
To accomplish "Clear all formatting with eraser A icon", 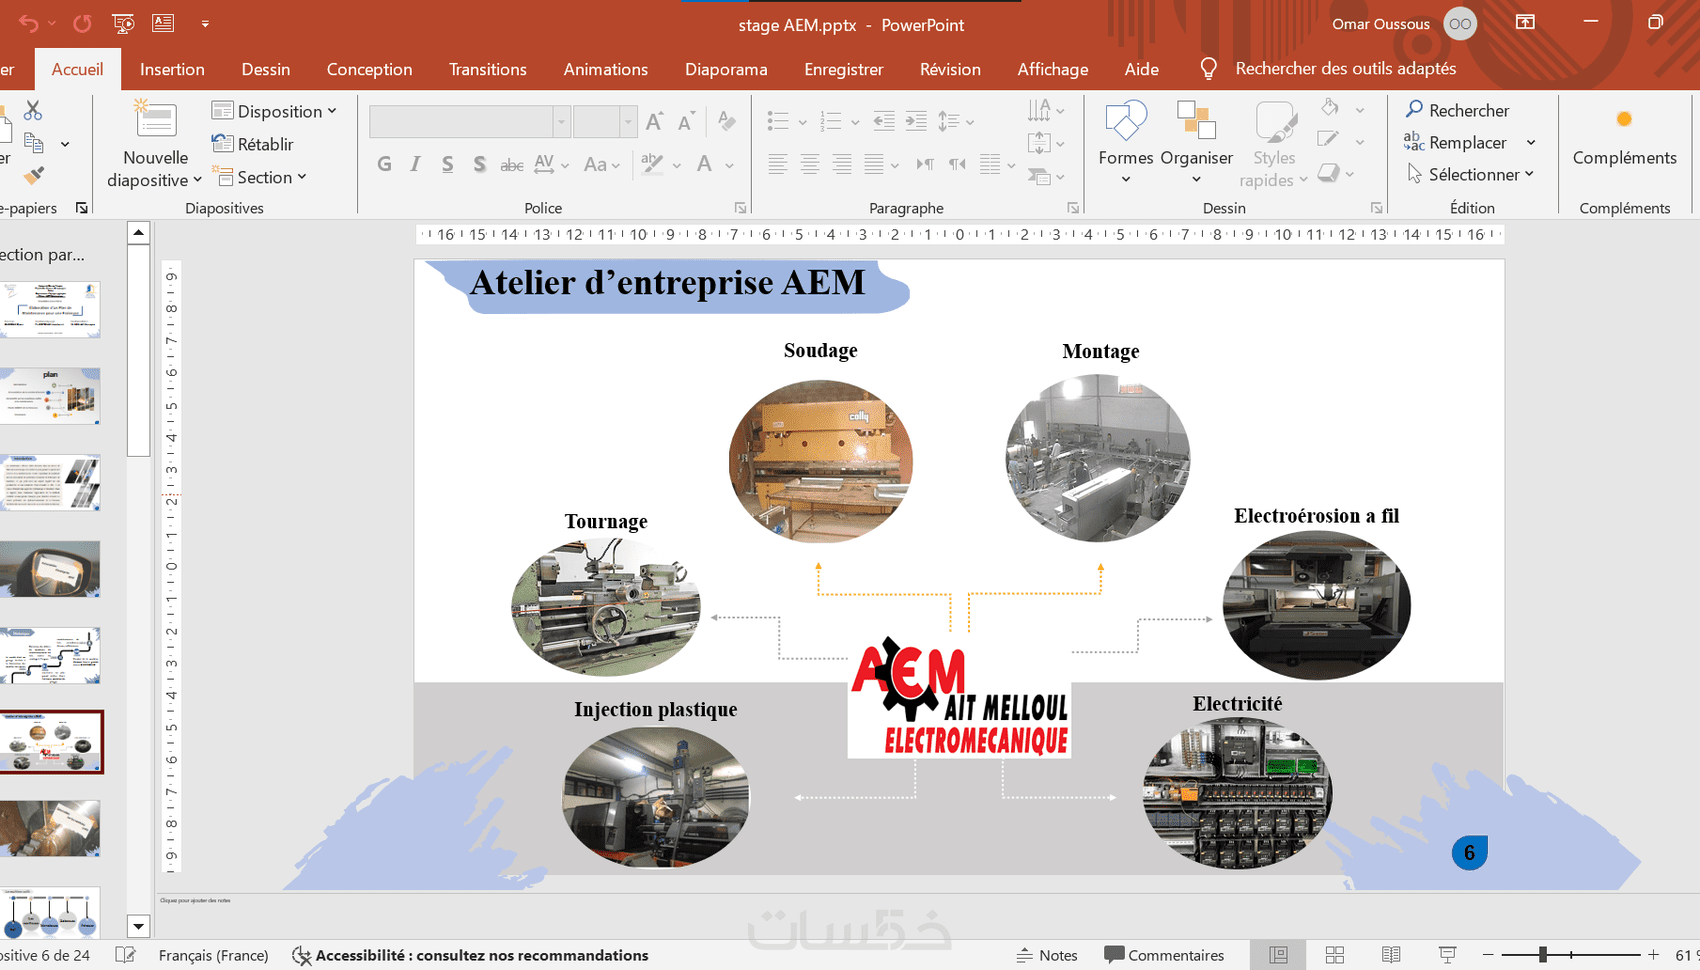I will [727, 122].
